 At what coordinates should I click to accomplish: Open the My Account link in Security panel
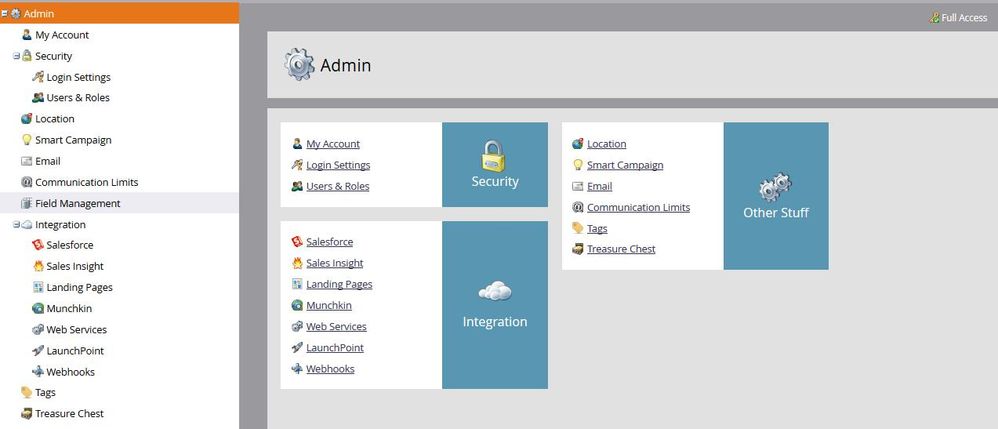point(332,144)
